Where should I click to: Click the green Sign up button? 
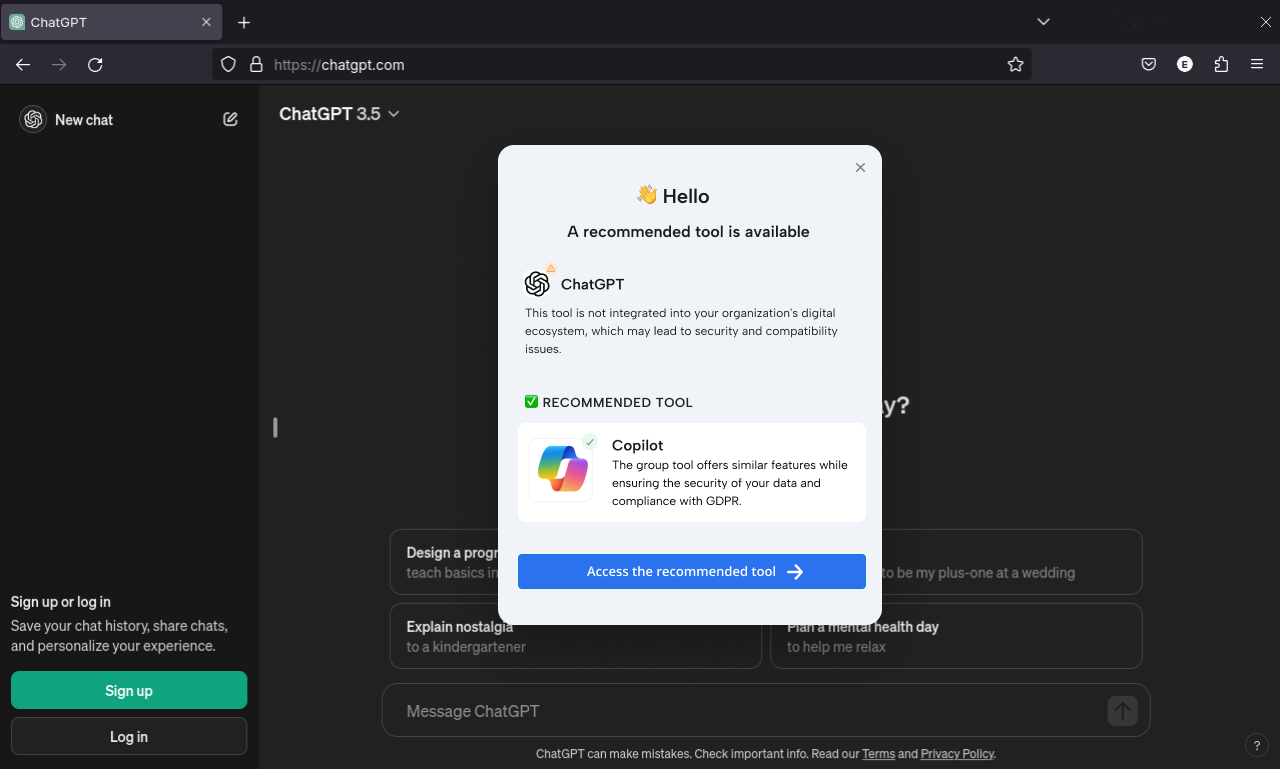click(128, 690)
